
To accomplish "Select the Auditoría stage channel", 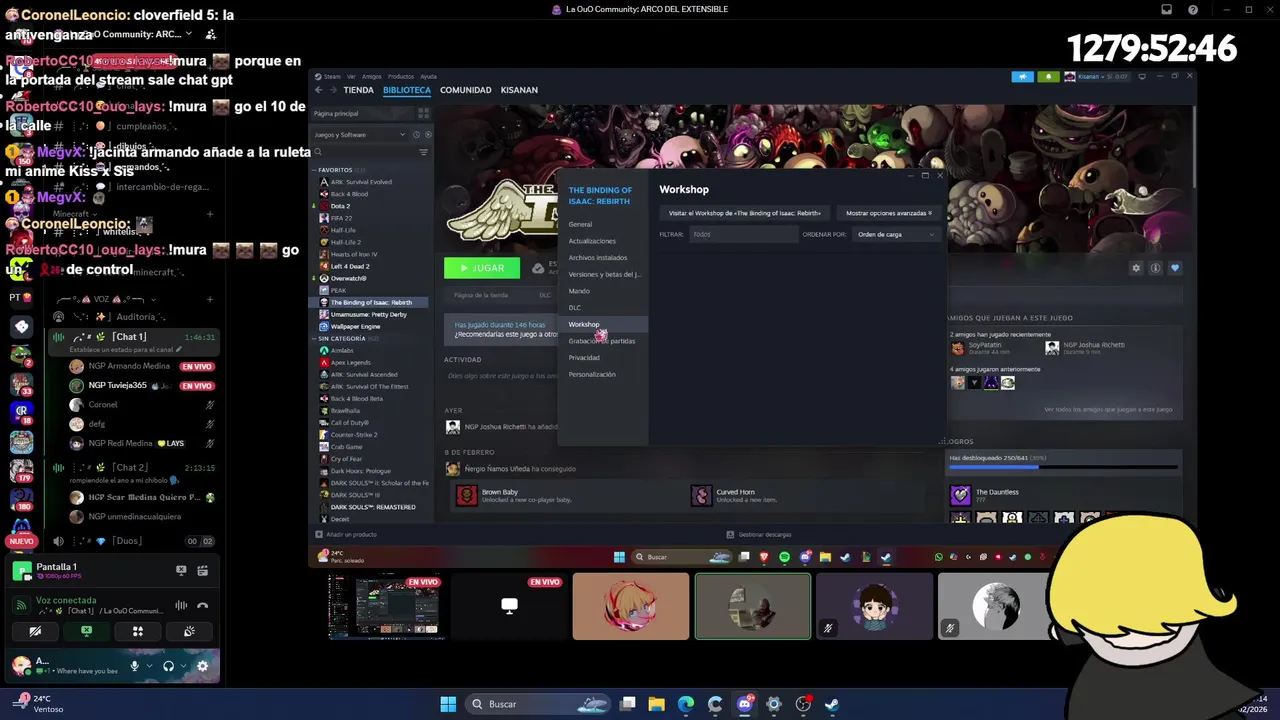I will [136, 317].
